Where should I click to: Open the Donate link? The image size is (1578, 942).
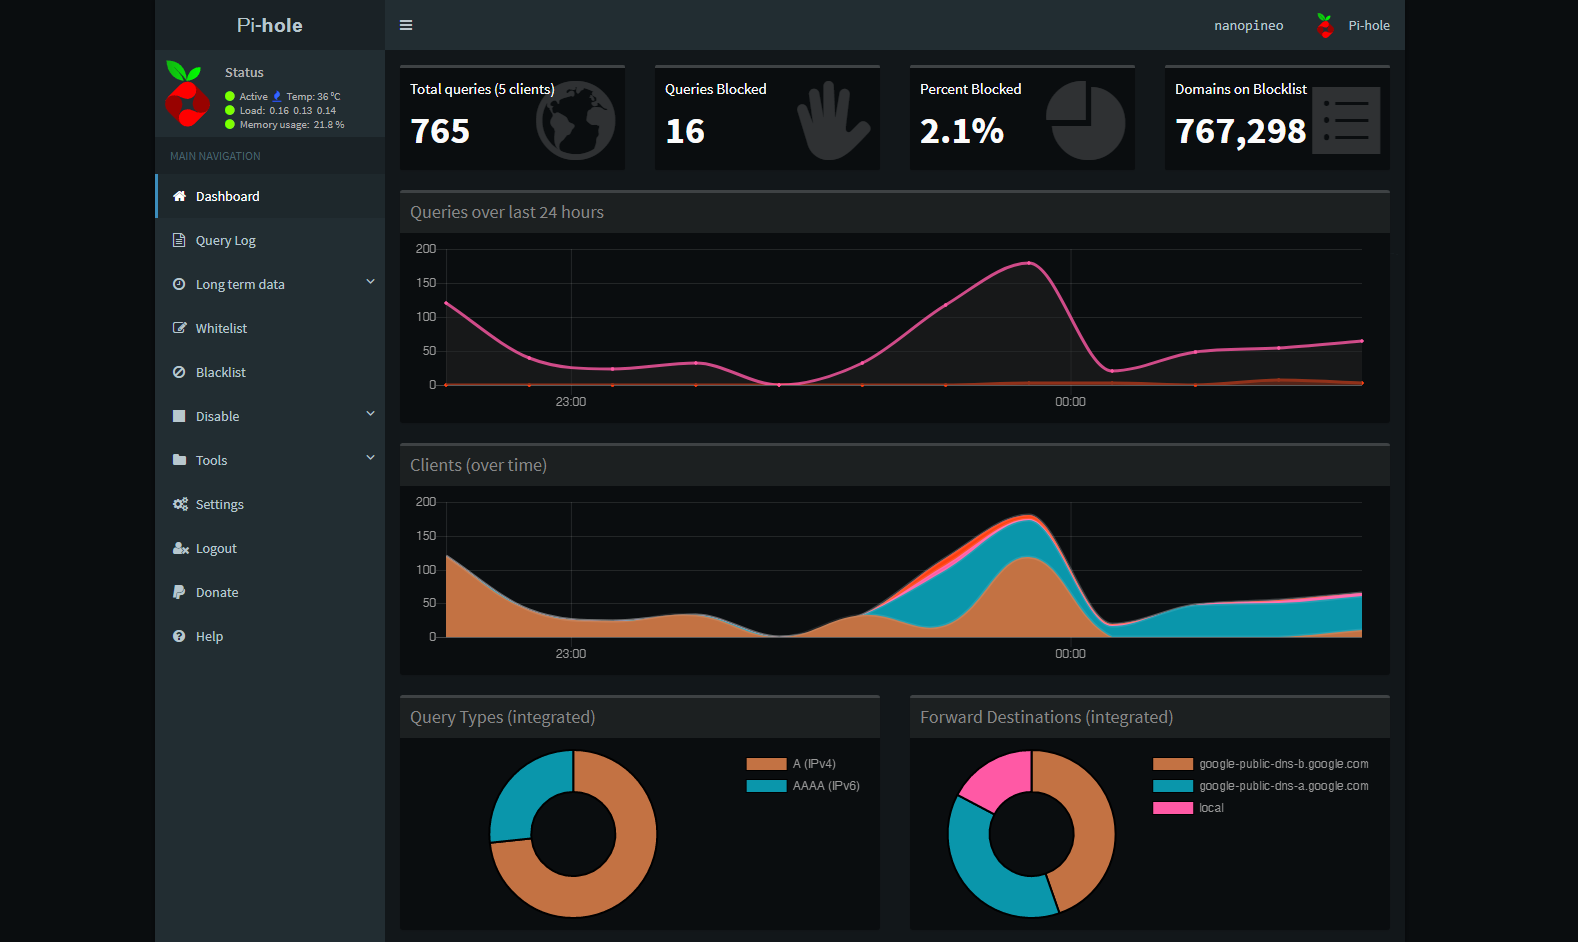click(x=270, y=592)
